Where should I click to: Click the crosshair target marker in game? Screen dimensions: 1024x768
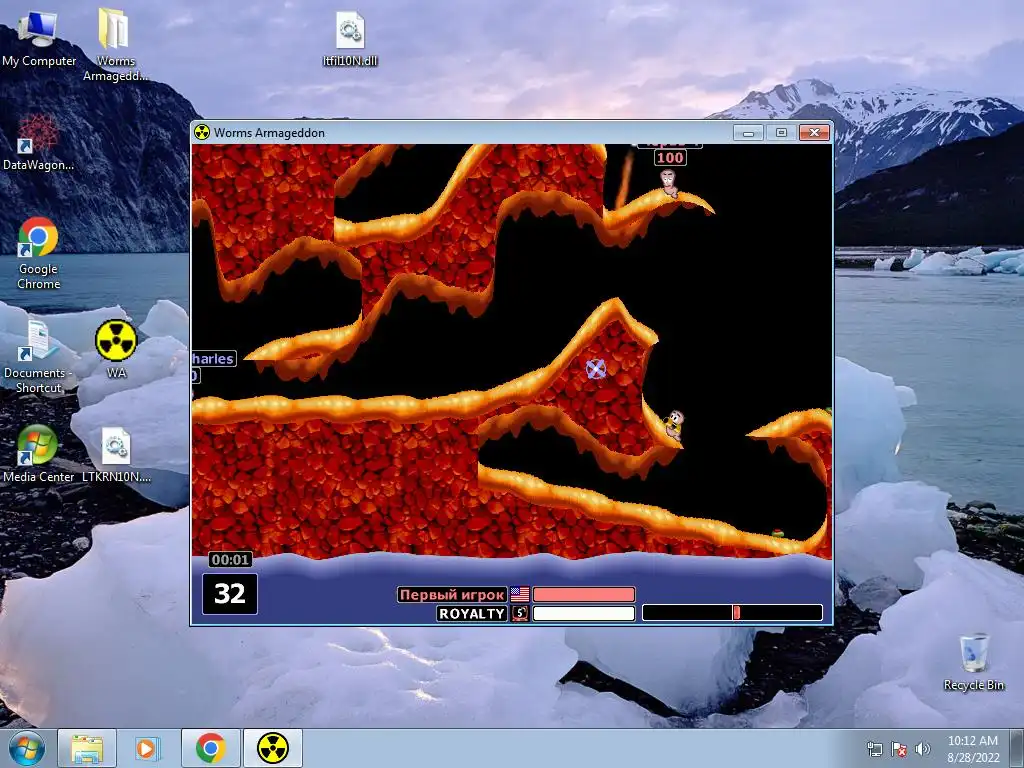click(x=596, y=369)
